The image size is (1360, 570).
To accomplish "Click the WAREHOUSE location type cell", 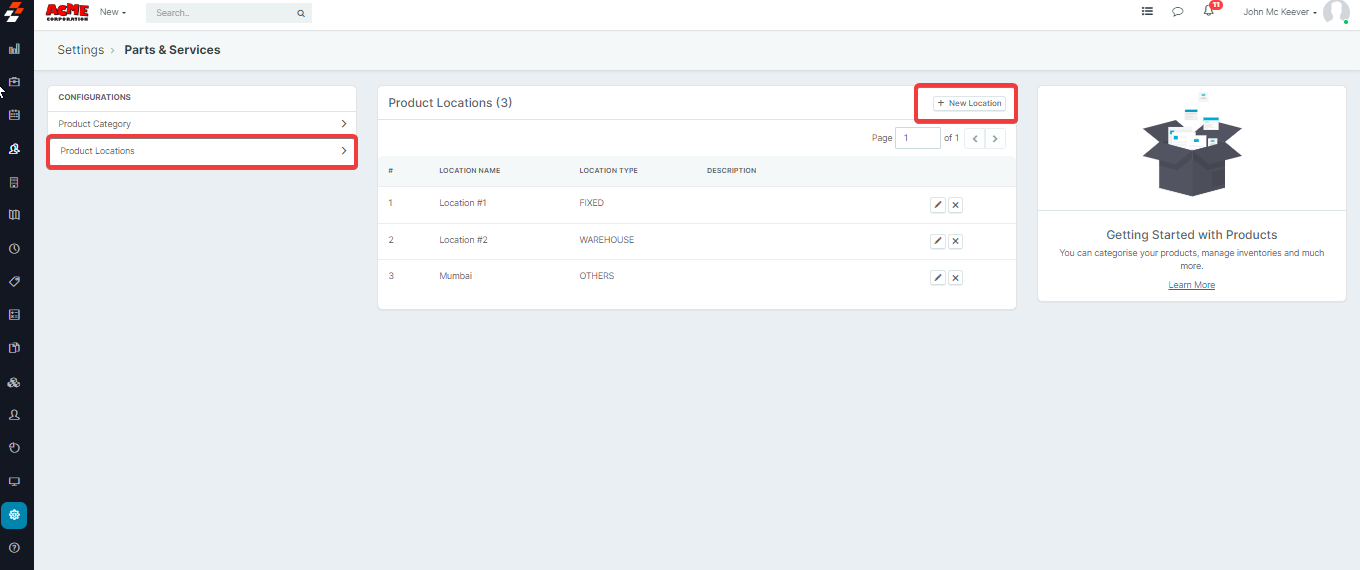I will coord(606,240).
